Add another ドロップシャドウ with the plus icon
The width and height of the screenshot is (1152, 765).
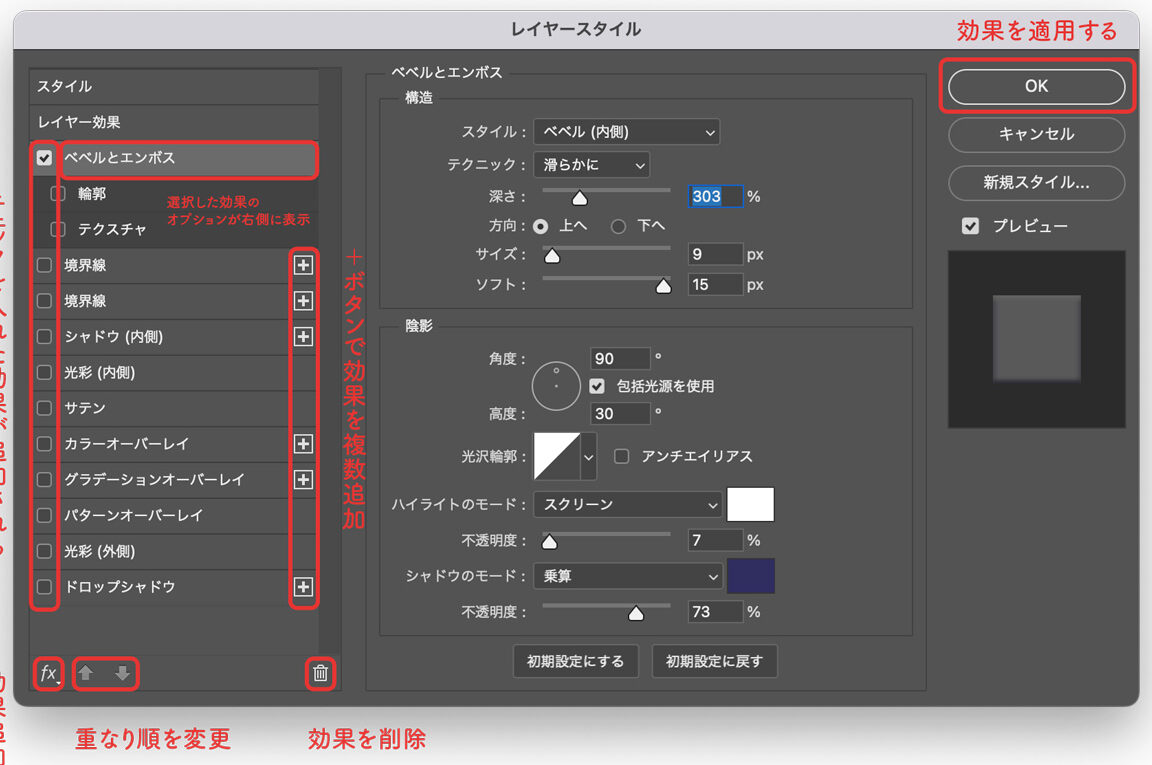(x=303, y=587)
